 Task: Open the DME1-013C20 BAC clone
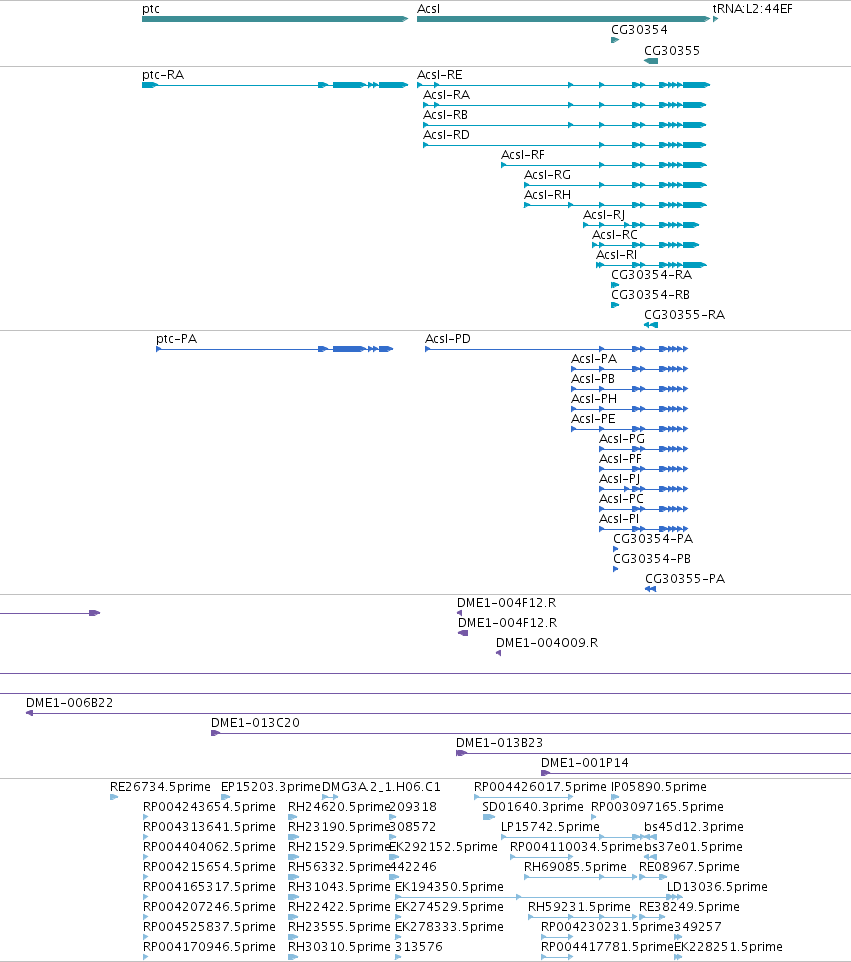(531, 733)
